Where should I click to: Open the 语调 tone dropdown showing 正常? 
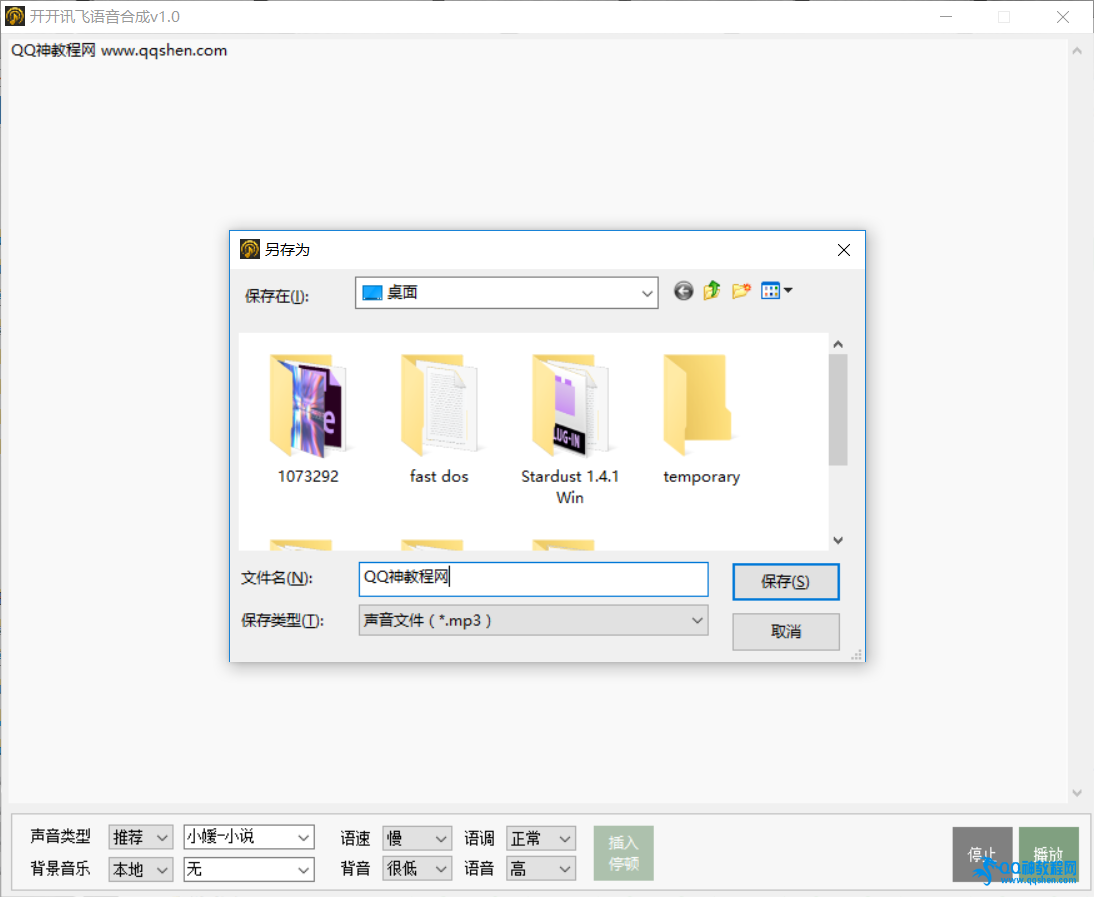pyautogui.click(x=541, y=838)
